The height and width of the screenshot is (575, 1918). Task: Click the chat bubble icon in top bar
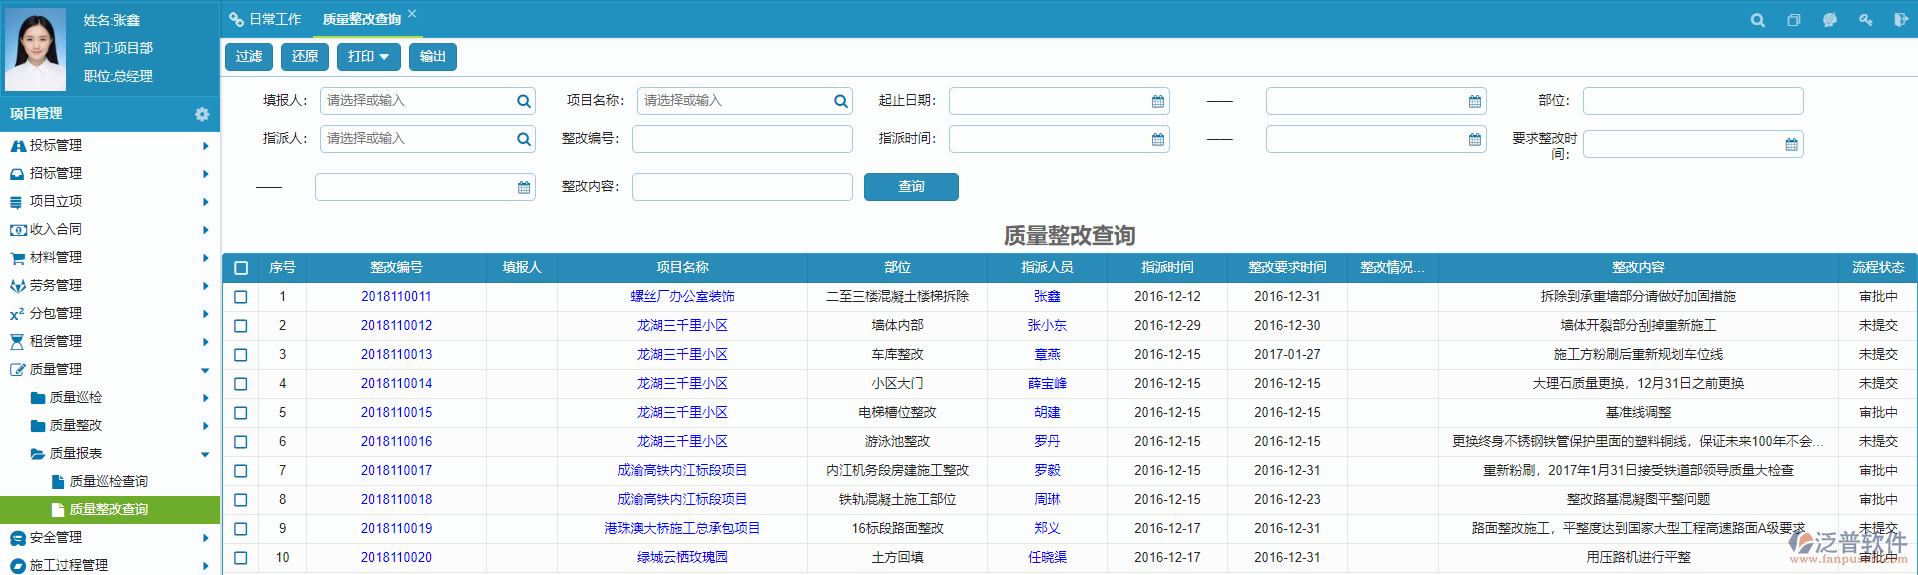[x=1829, y=20]
